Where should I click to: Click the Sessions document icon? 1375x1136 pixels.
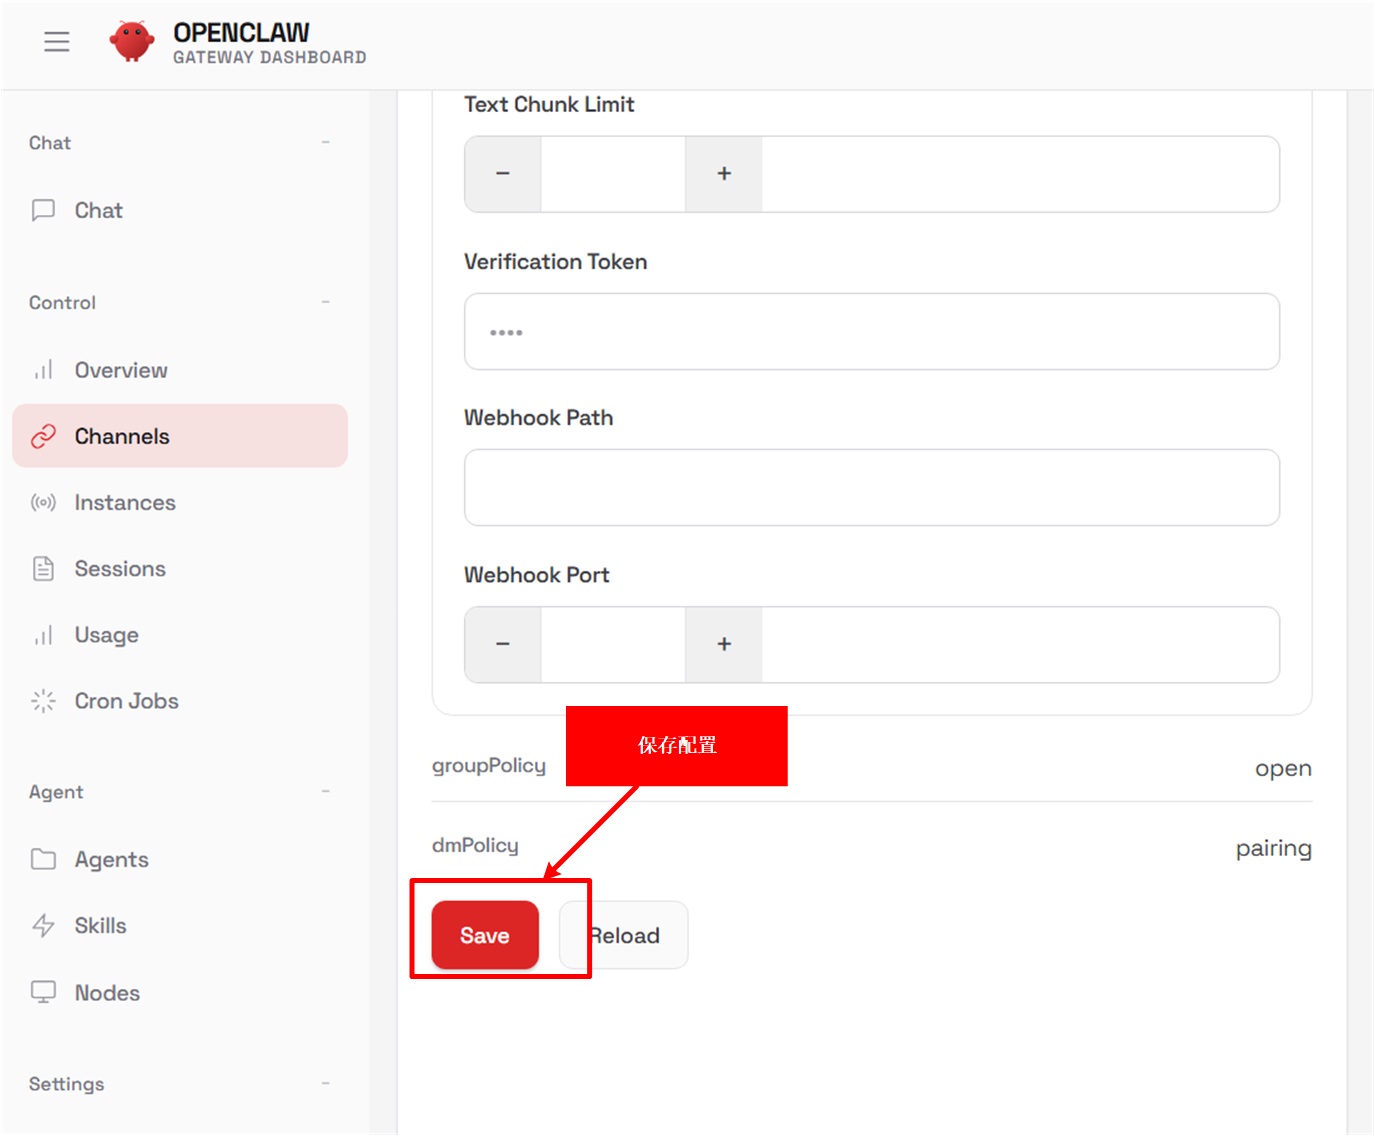(43, 568)
